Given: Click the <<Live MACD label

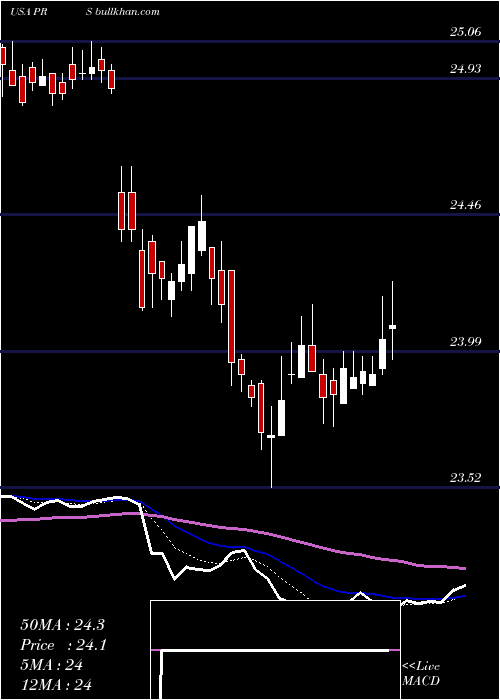Looking at the screenshot, I should click(421, 673).
